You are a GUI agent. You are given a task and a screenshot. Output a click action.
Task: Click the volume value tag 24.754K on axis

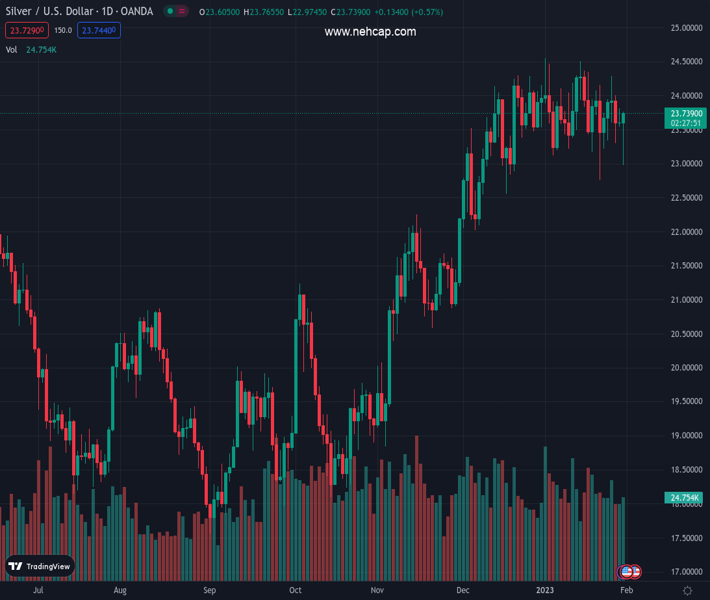[x=685, y=497]
